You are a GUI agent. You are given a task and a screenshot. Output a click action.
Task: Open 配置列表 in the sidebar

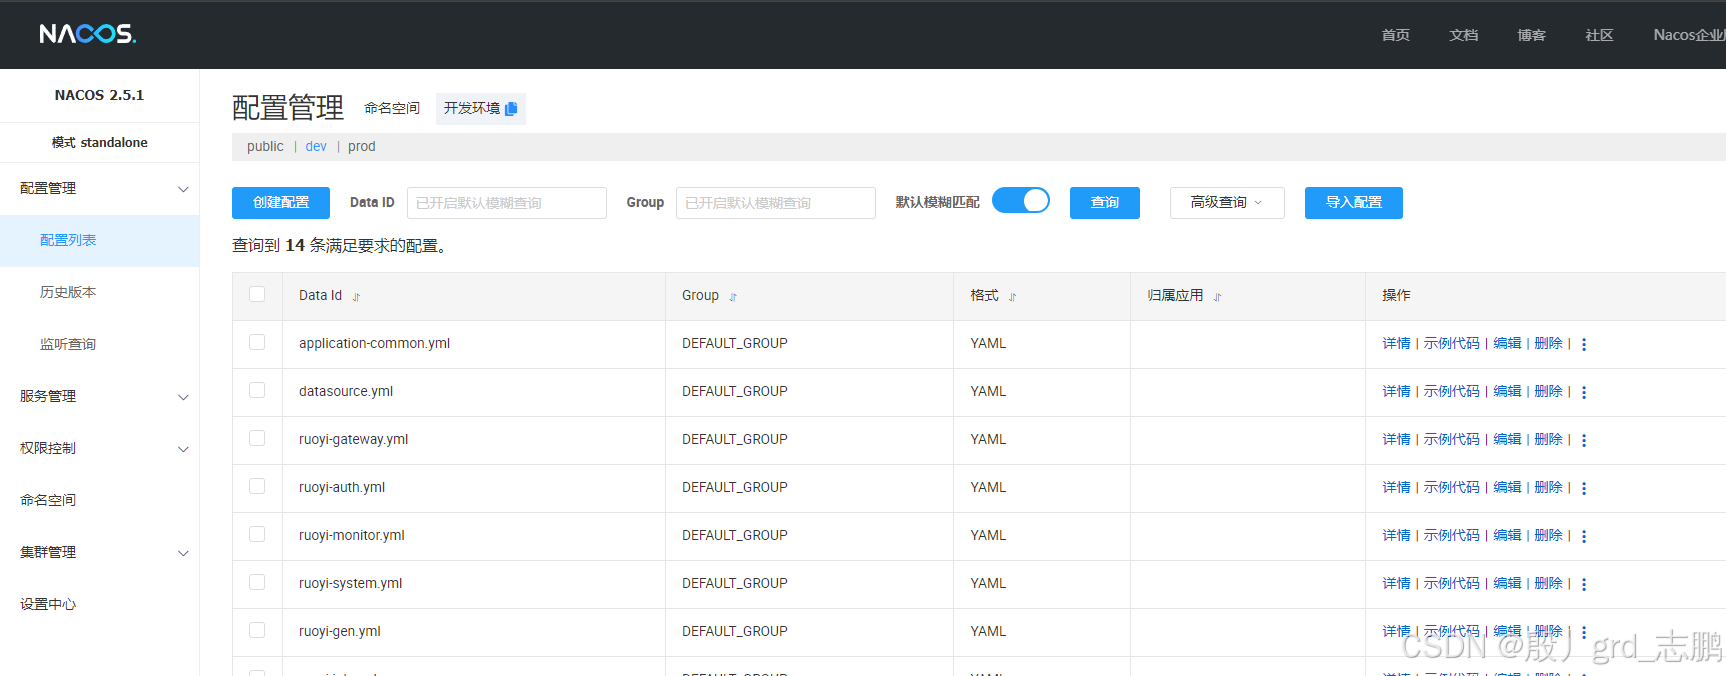(100, 241)
